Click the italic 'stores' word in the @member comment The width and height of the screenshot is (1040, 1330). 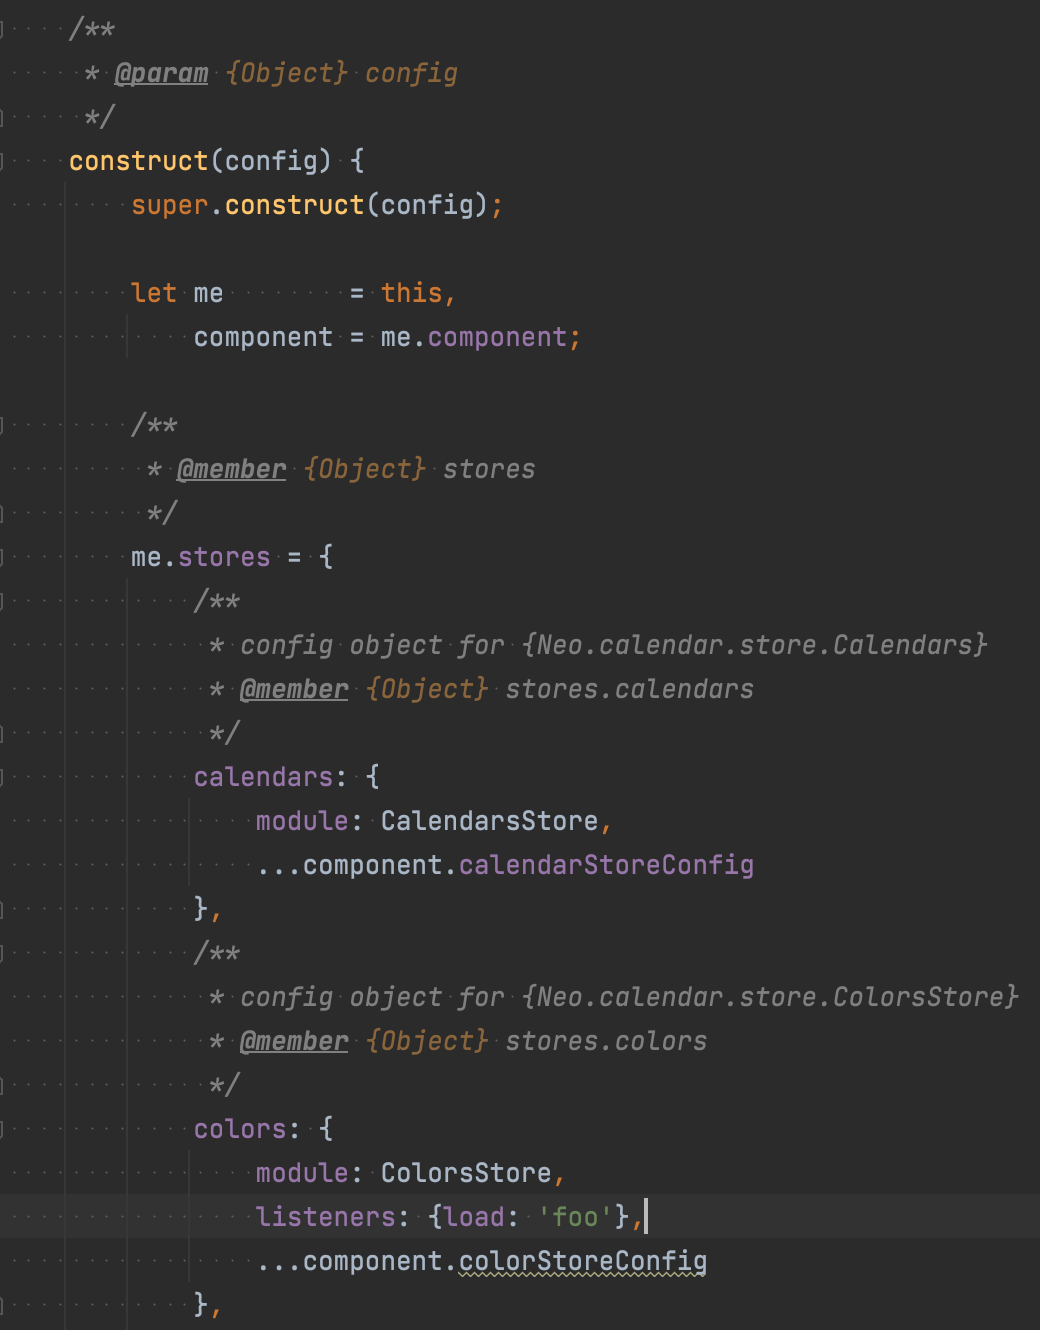(x=489, y=469)
